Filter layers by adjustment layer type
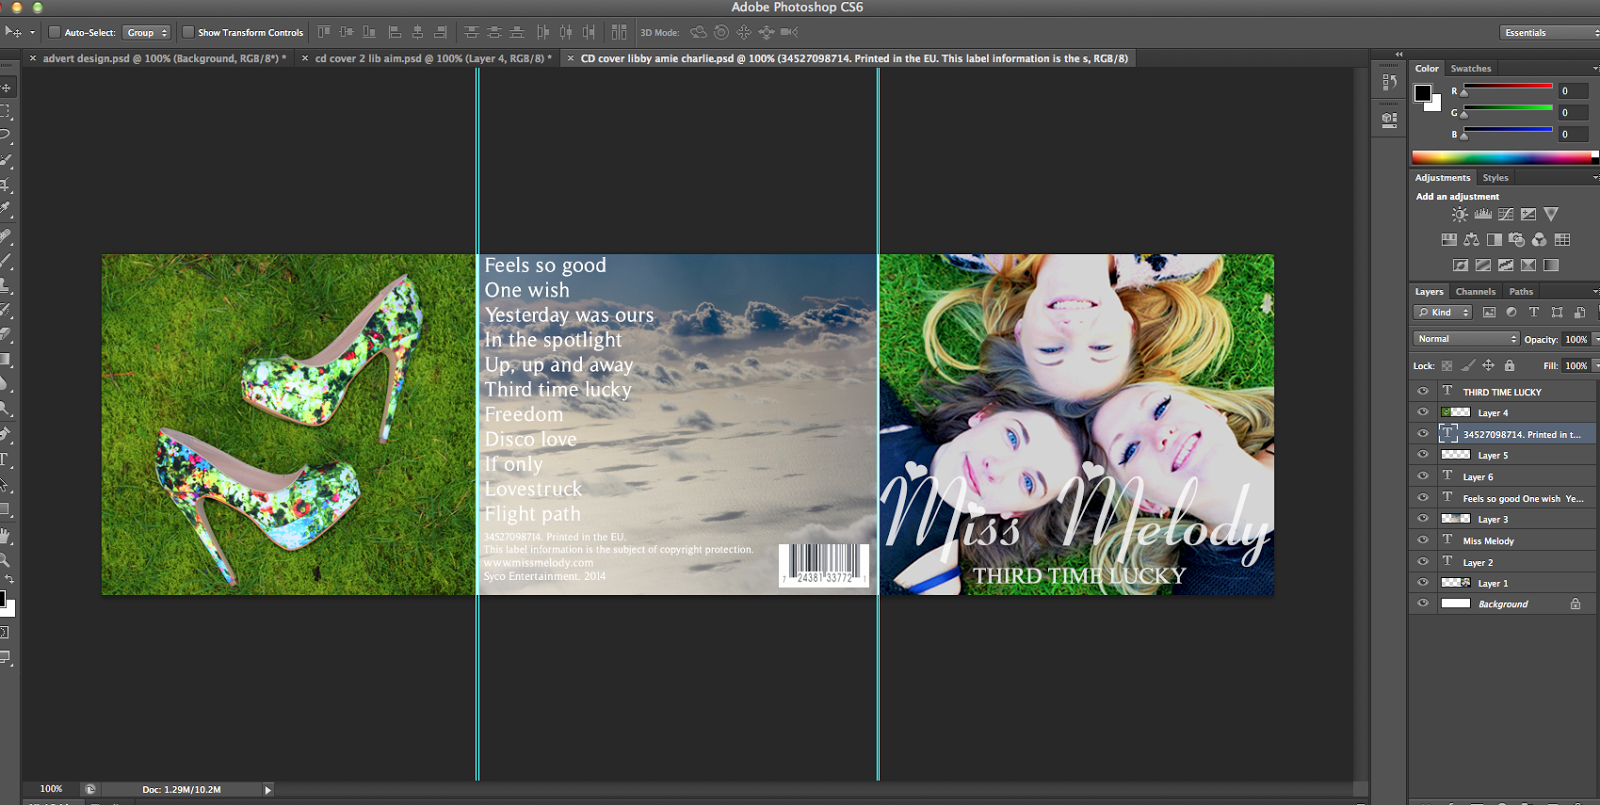Screen dimensions: 1600x805 pos(1511,312)
